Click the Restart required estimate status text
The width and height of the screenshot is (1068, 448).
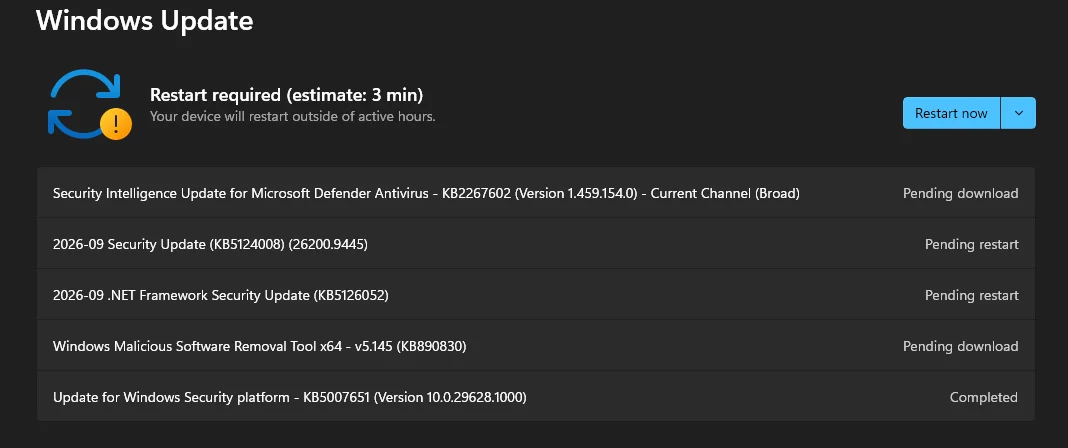click(x=286, y=94)
